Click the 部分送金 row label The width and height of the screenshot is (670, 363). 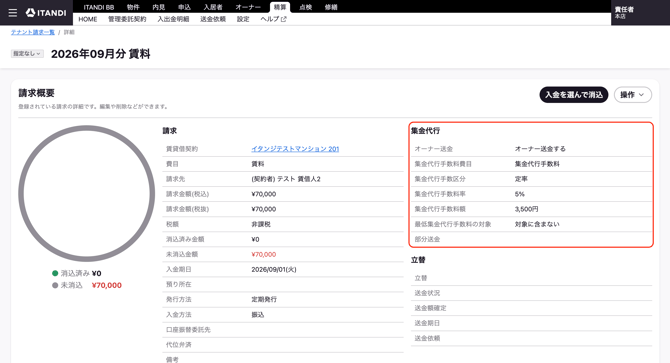pyautogui.click(x=427, y=239)
